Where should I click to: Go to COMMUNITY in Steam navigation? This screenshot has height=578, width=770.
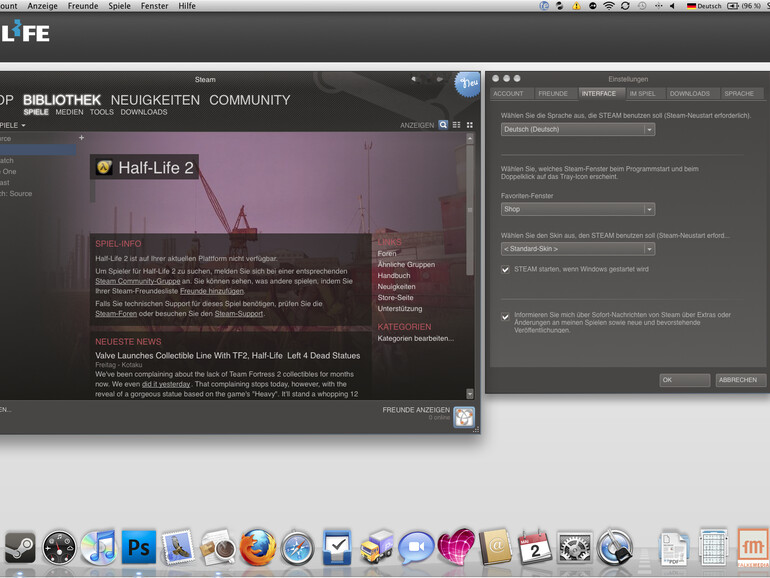pyautogui.click(x=249, y=100)
